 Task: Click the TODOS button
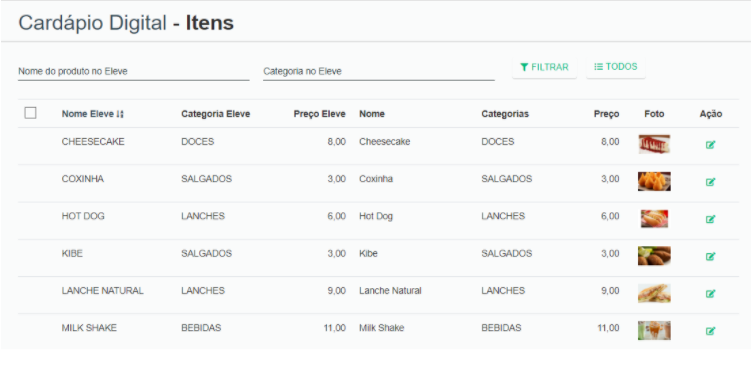616,67
